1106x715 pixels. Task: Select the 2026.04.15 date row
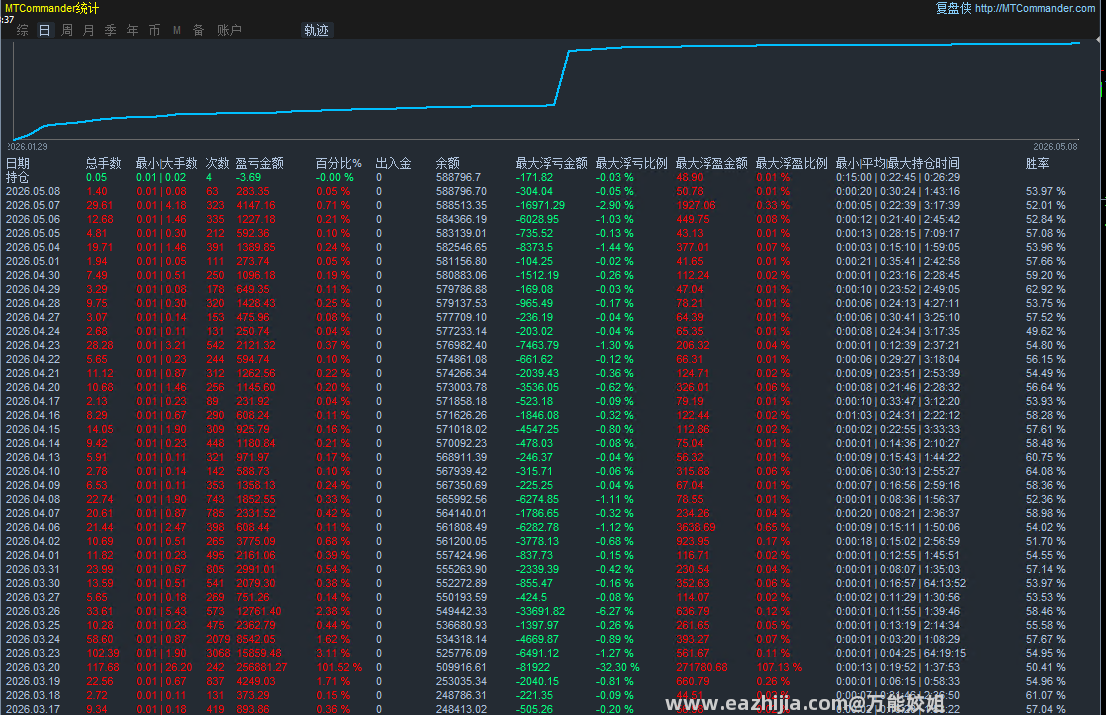(33, 429)
